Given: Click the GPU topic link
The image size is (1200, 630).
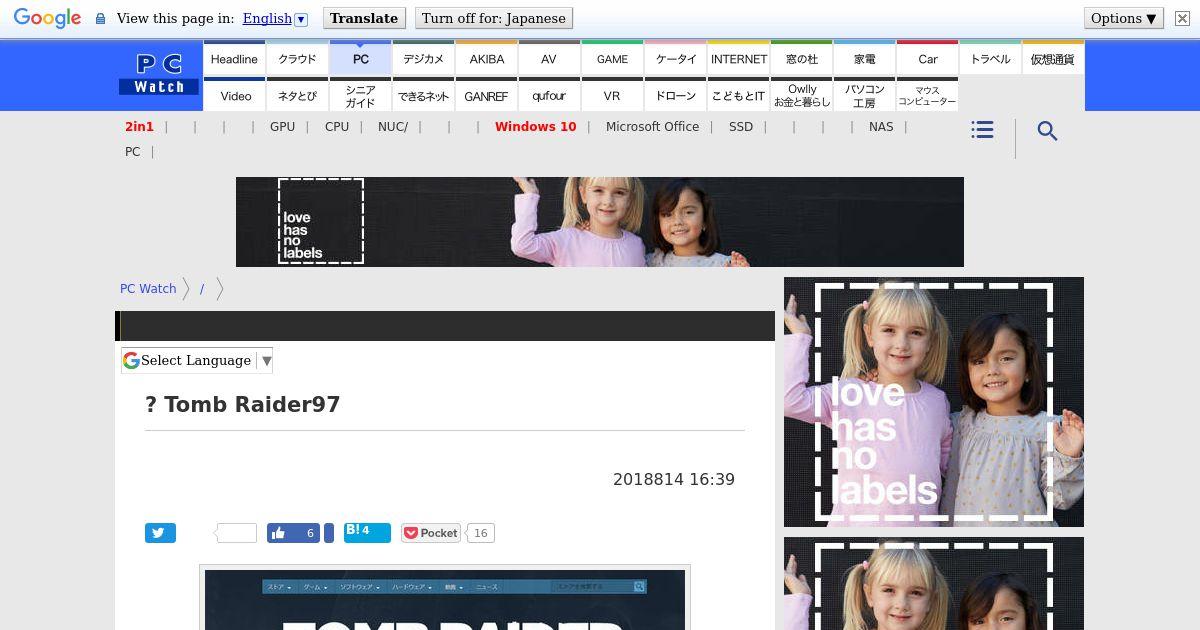Looking at the screenshot, I should click(x=282, y=126).
